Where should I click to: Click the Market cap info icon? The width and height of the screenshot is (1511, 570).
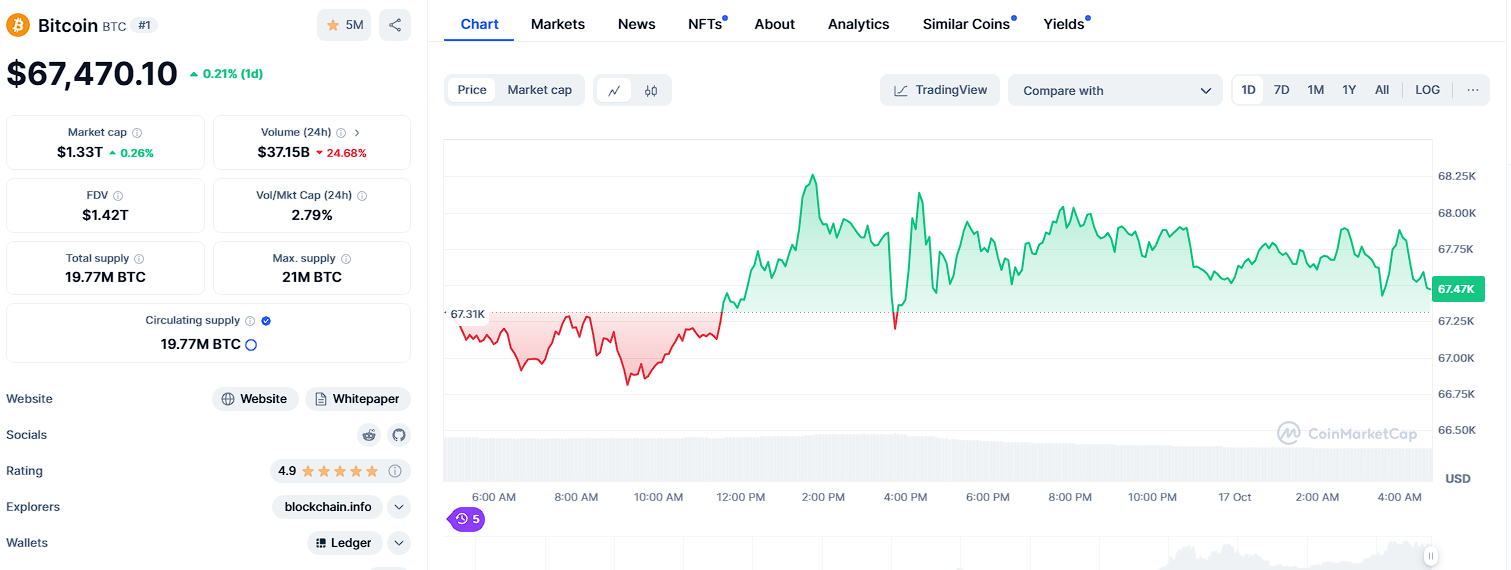point(137,133)
